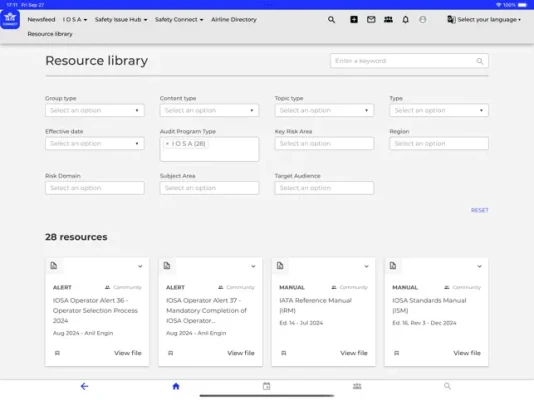Screen dimensions: 534x400
Task: Open the Content type dropdown
Action: tap(209, 110)
